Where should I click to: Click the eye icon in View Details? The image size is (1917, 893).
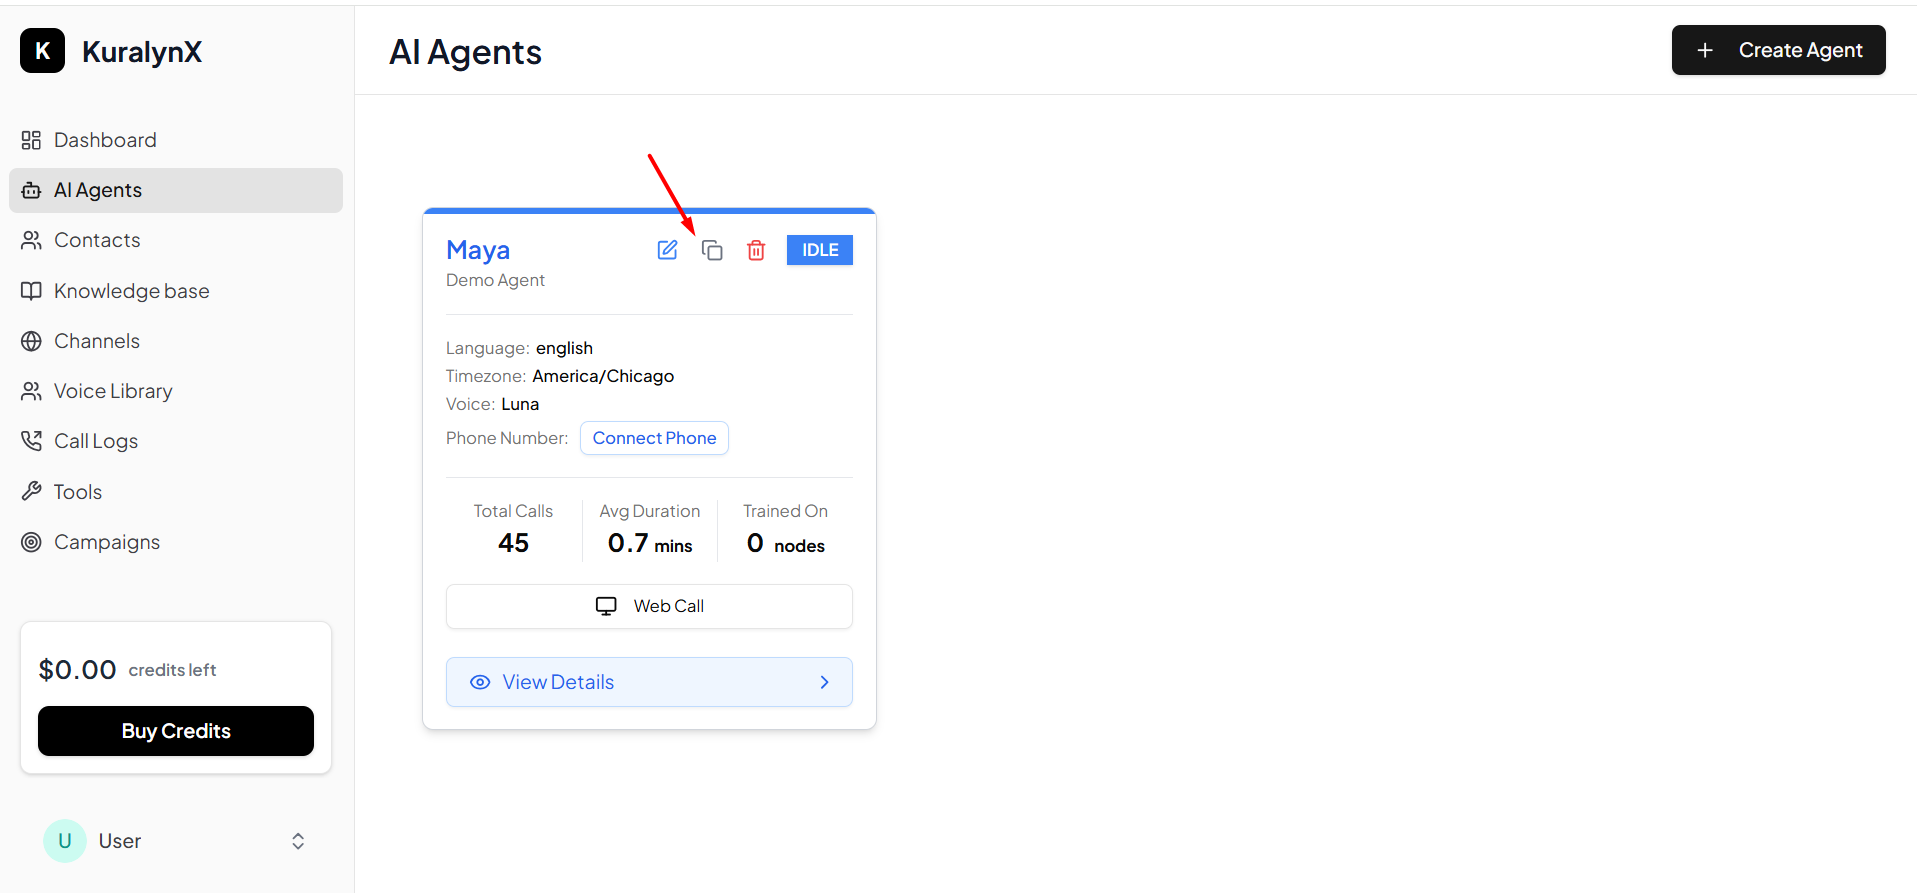(480, 682)
